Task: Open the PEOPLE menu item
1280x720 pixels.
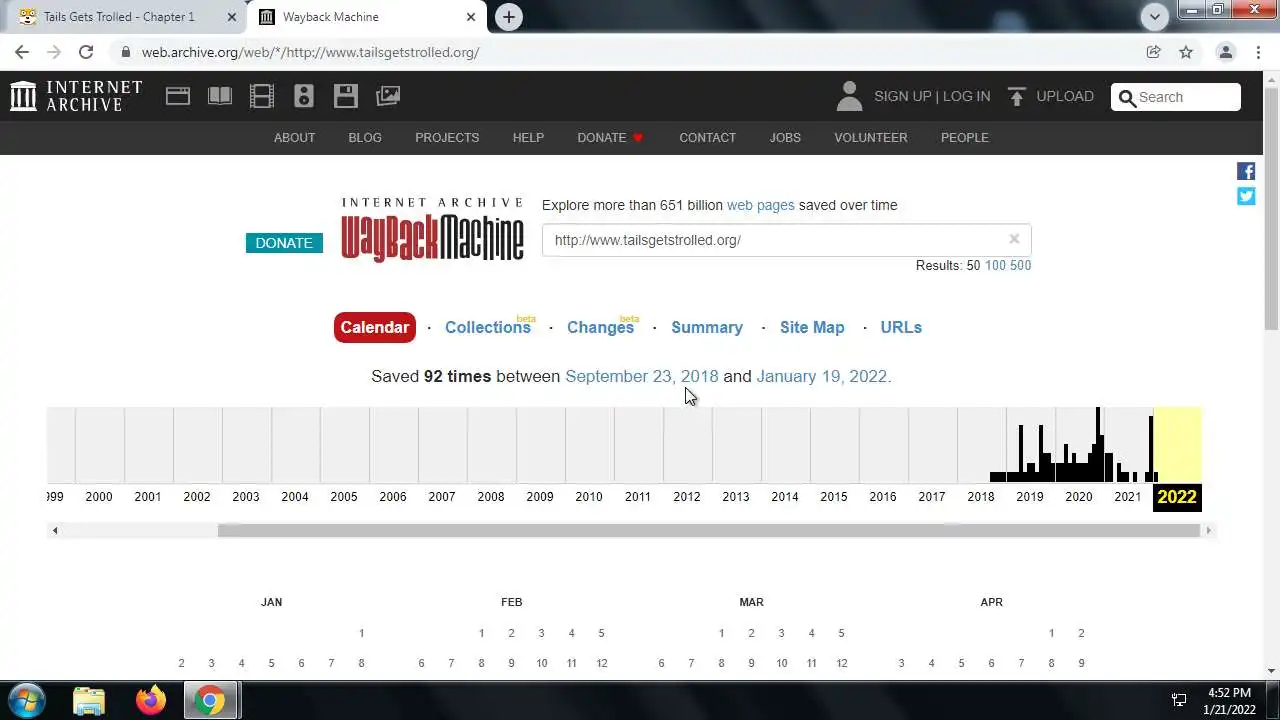Action: tap(964, 138)
